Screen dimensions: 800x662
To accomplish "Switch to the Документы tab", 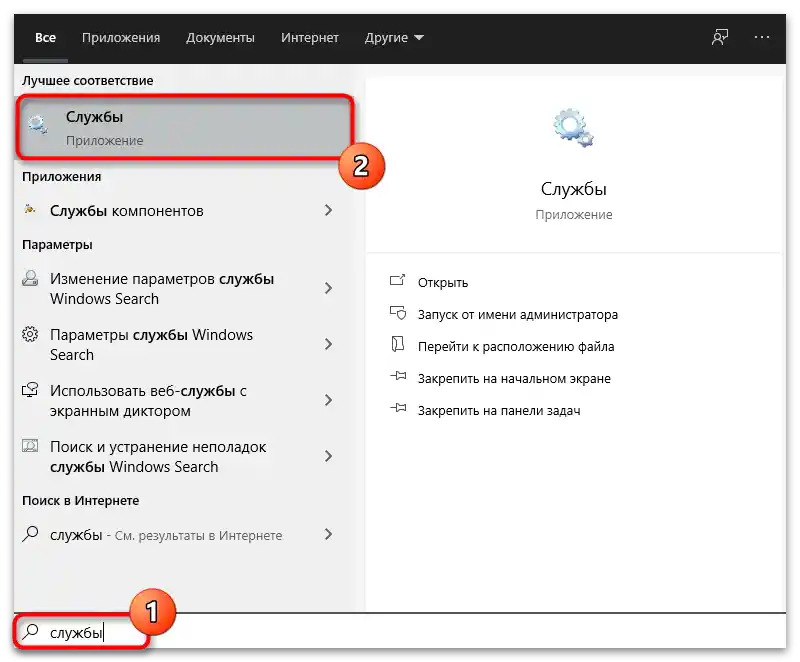I will (x=220, y=38).
